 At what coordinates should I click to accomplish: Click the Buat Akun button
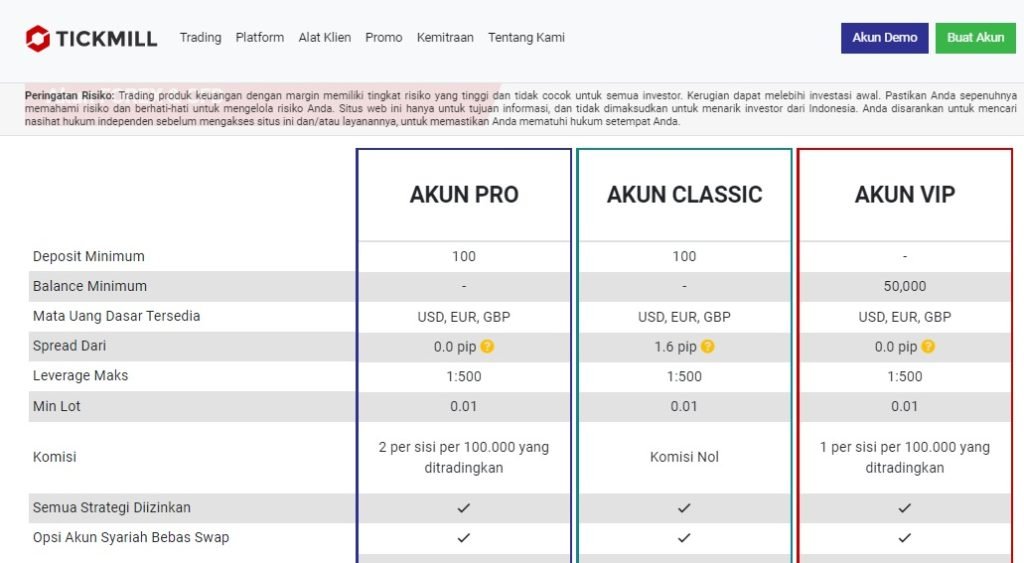point(976,38)
